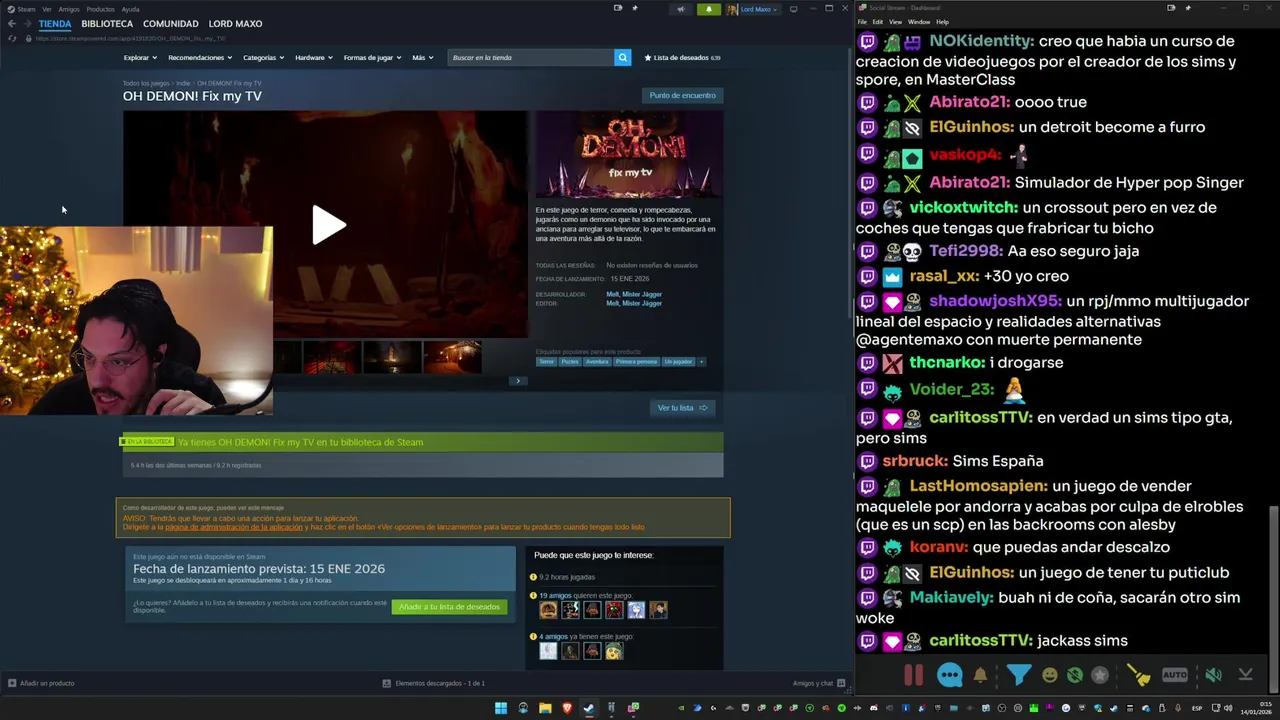
Task: Click the bell notification icon in Social Stream toolbar
Action: point(980,675)
